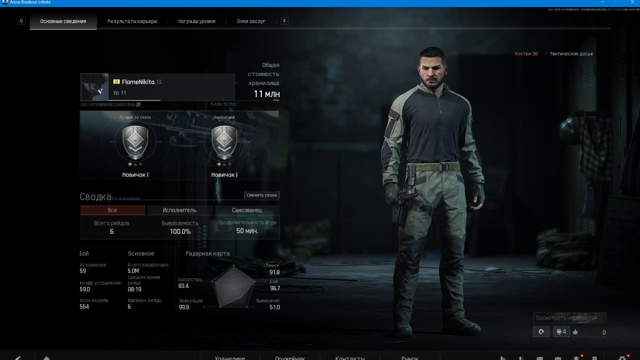The image size is (640, 360).
Task: Click the Ур. 11 level label
Action: pos(120,93)
